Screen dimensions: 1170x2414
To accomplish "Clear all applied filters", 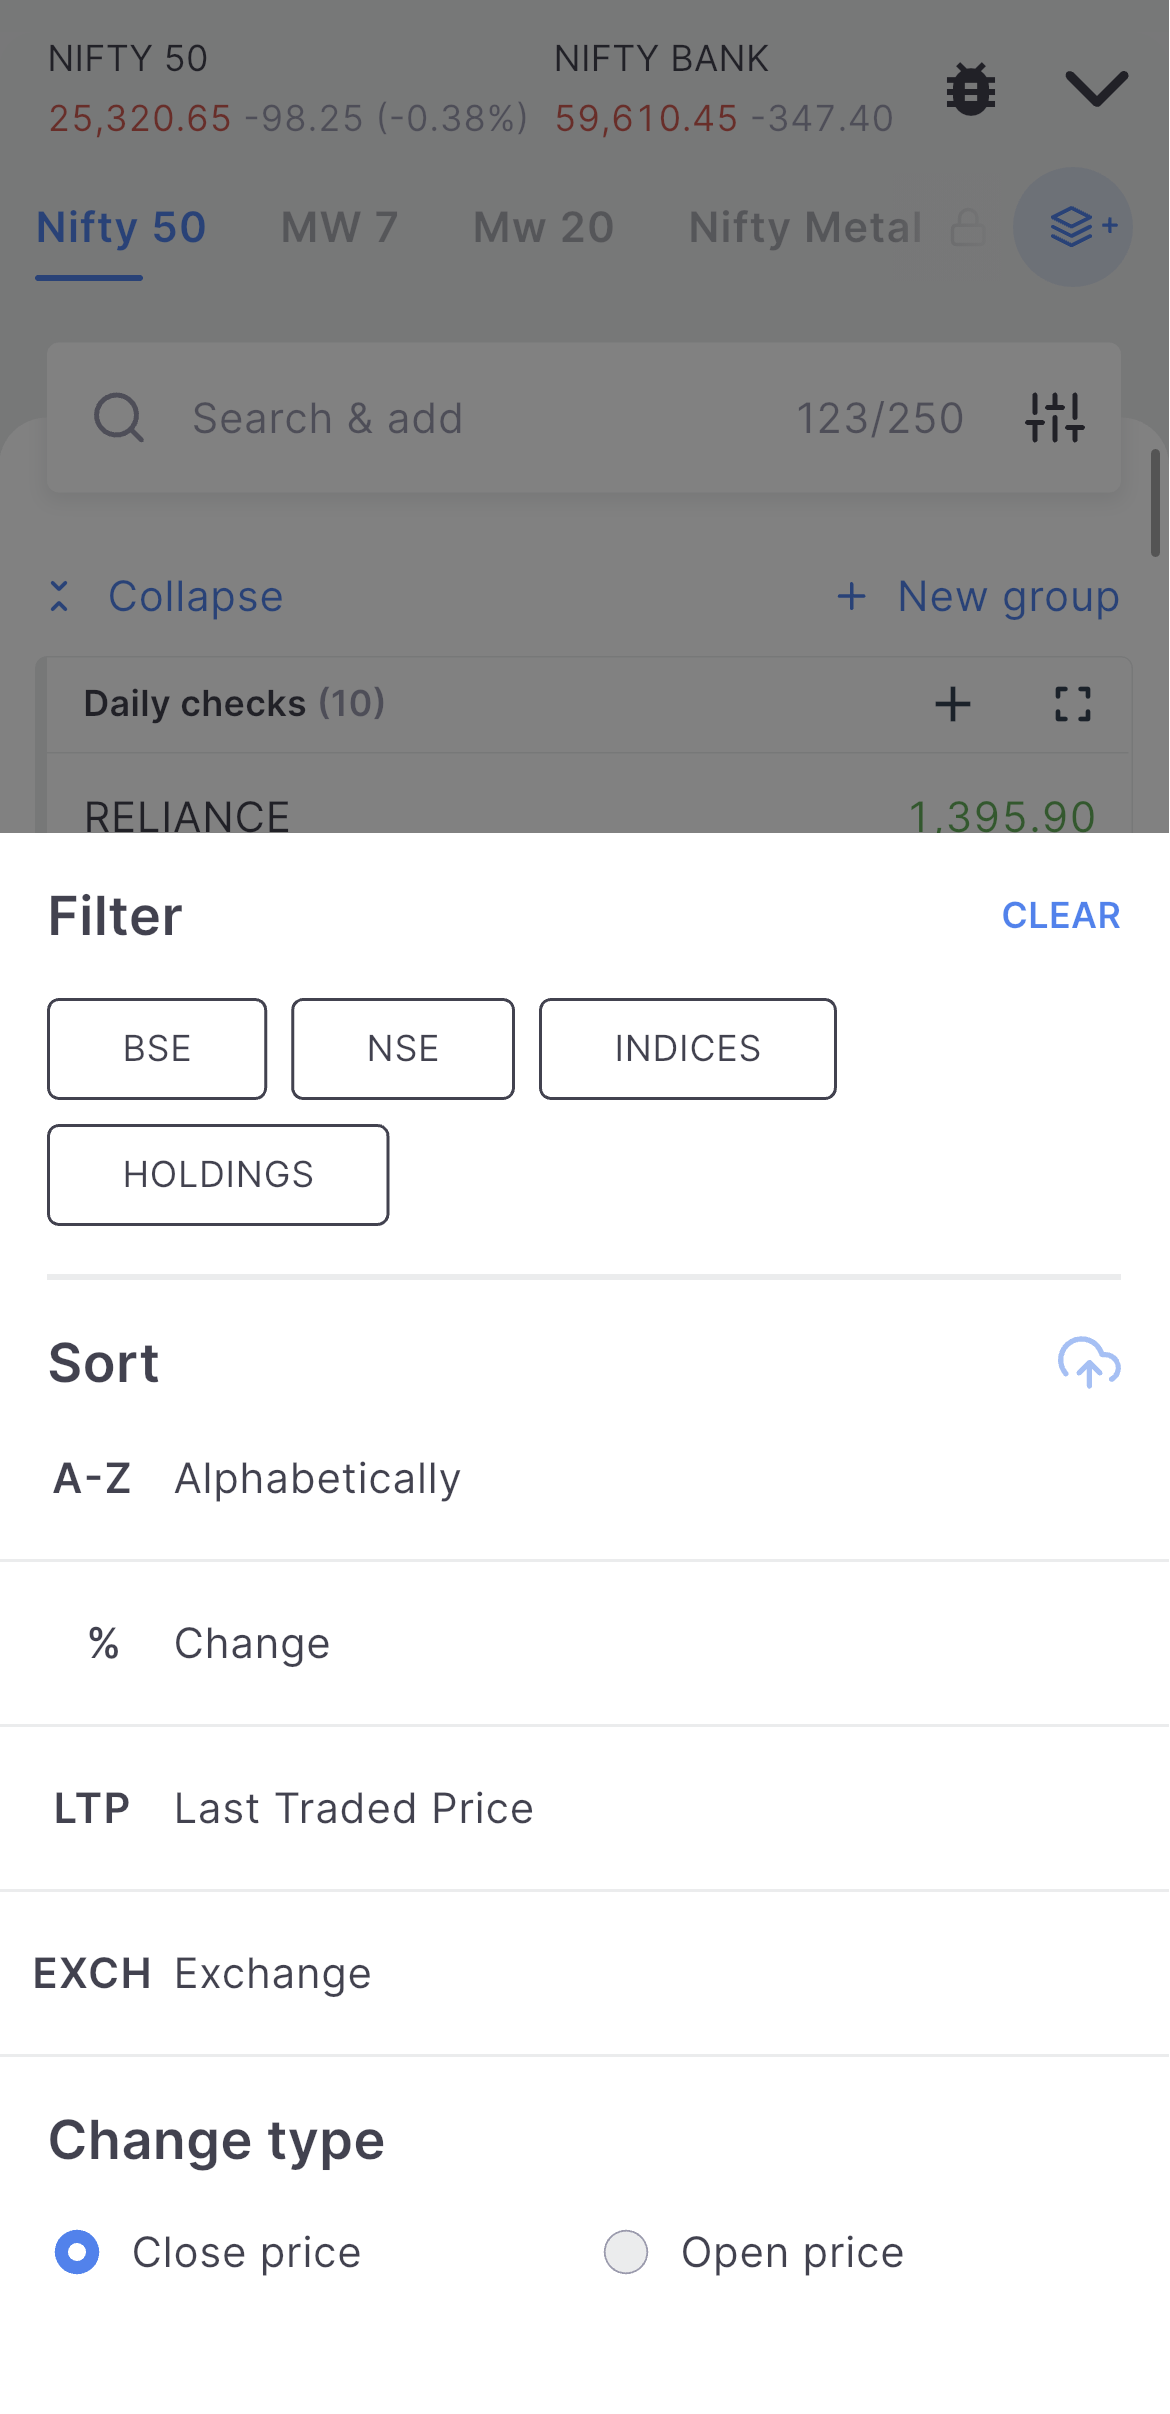I will pos(1060,915).
